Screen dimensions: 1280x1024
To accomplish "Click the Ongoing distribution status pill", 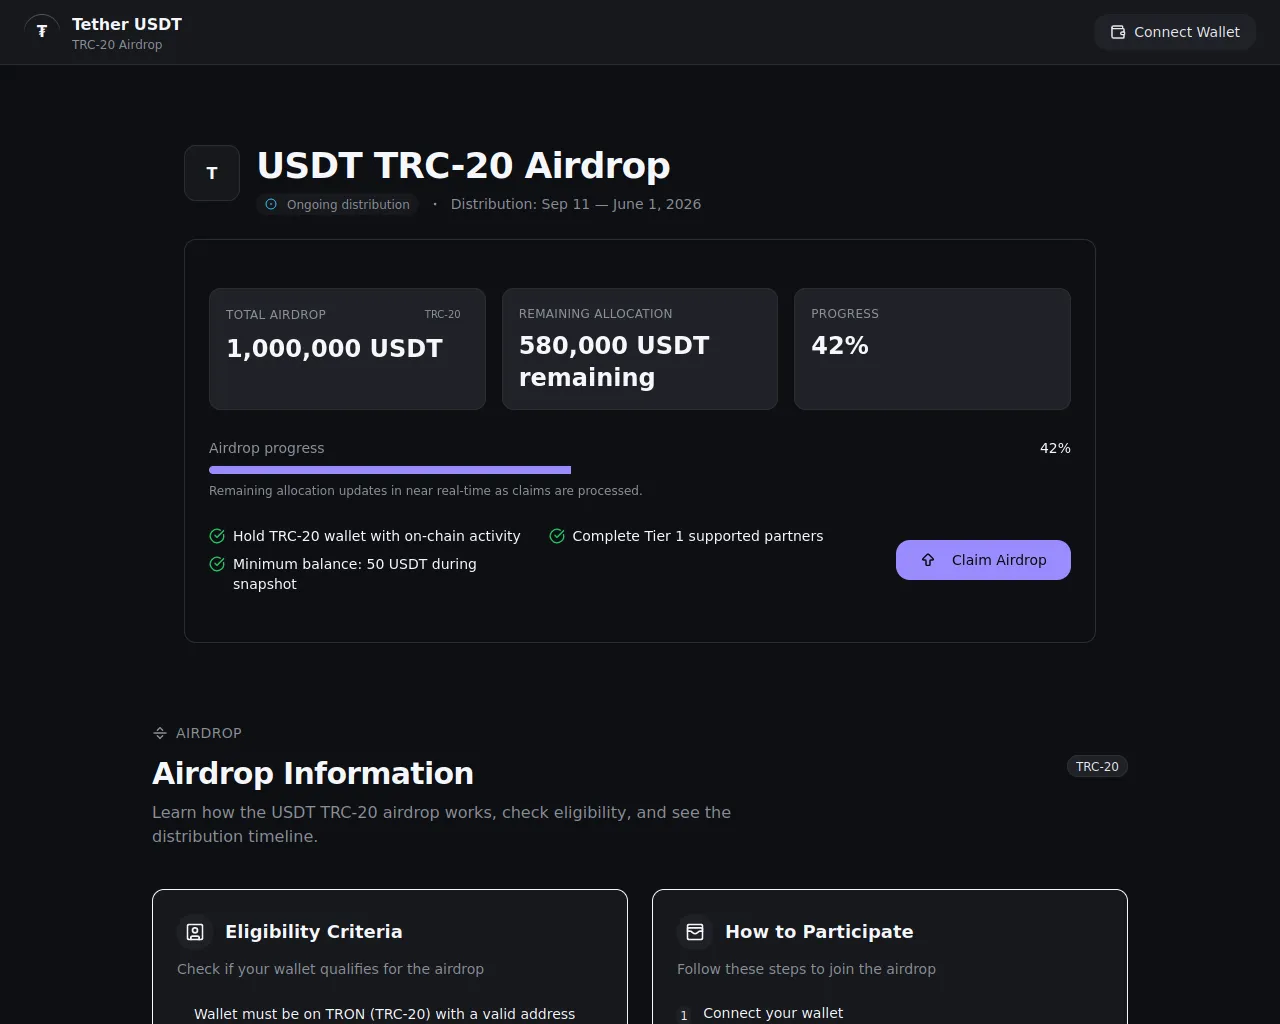I will [338, 204].
